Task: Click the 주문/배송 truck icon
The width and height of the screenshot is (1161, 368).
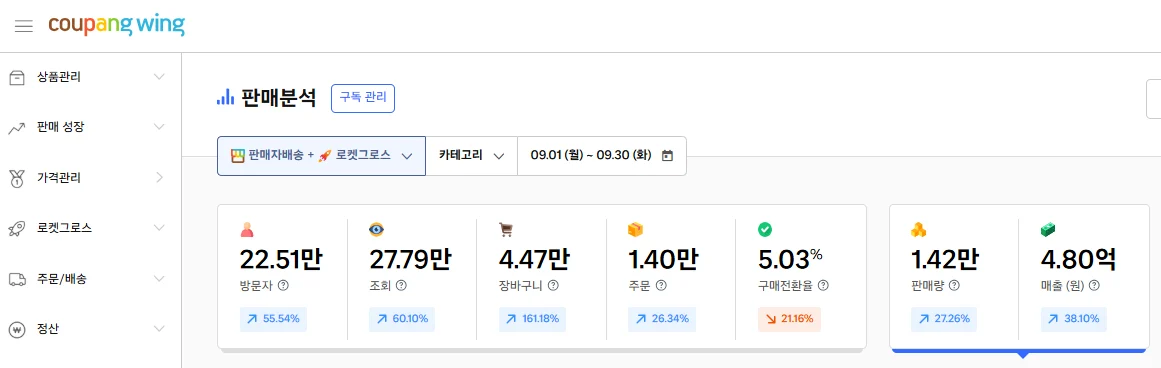Action: tap(16, 279)
